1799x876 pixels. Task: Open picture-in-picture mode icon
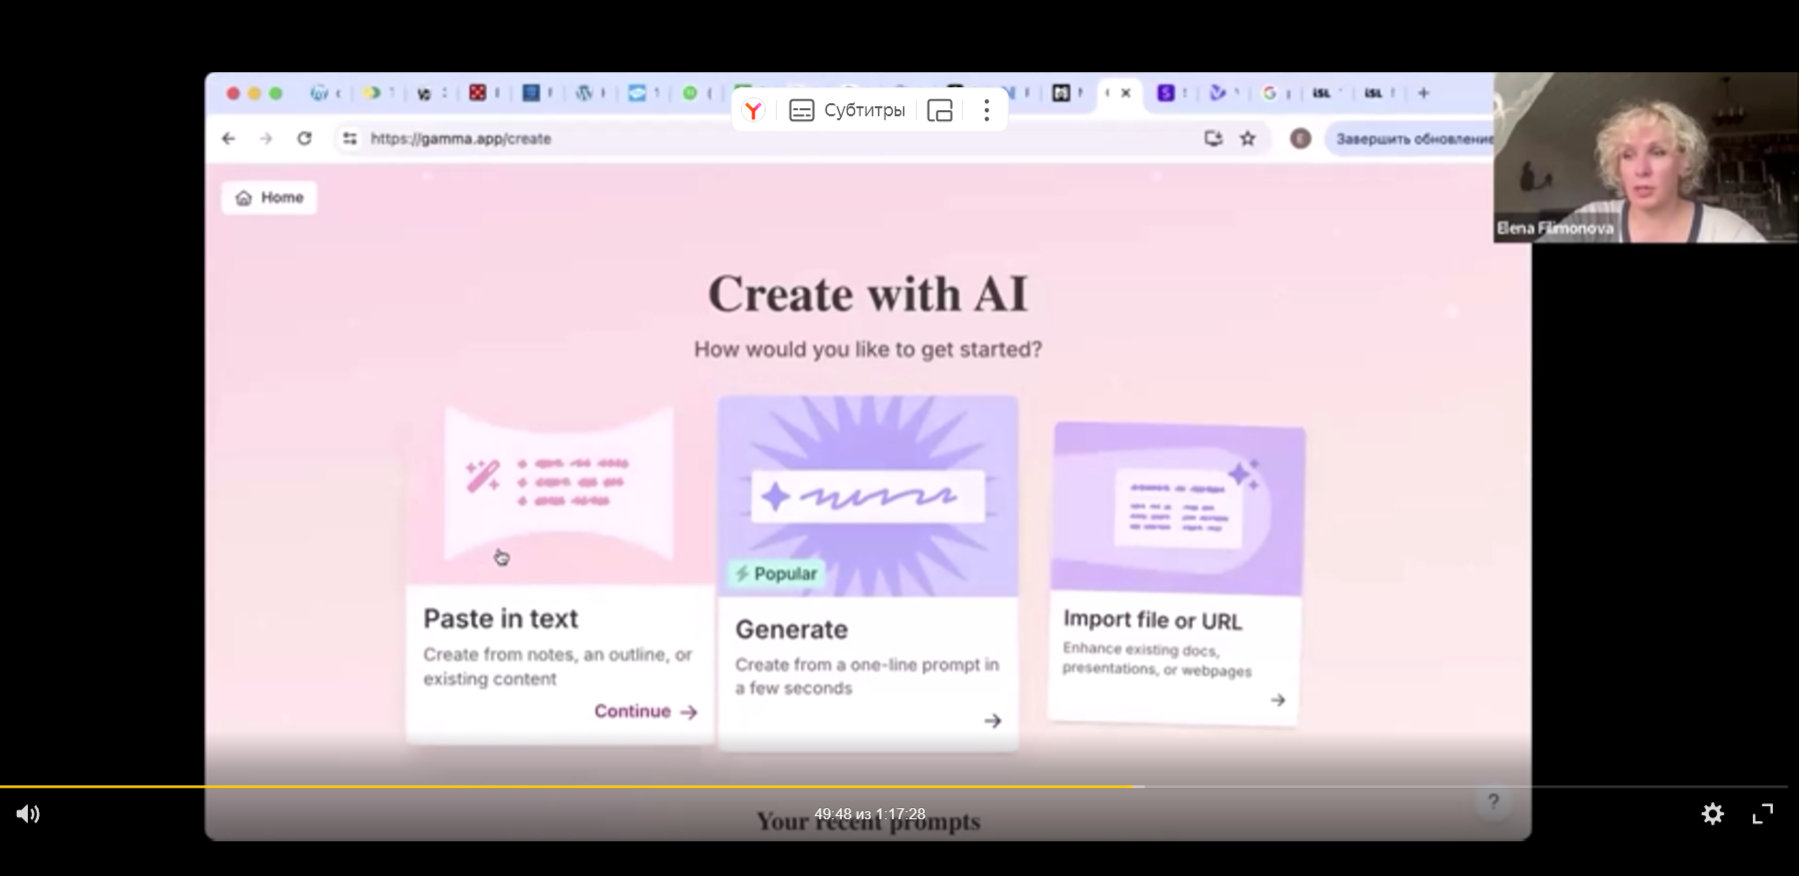point(940,111)
